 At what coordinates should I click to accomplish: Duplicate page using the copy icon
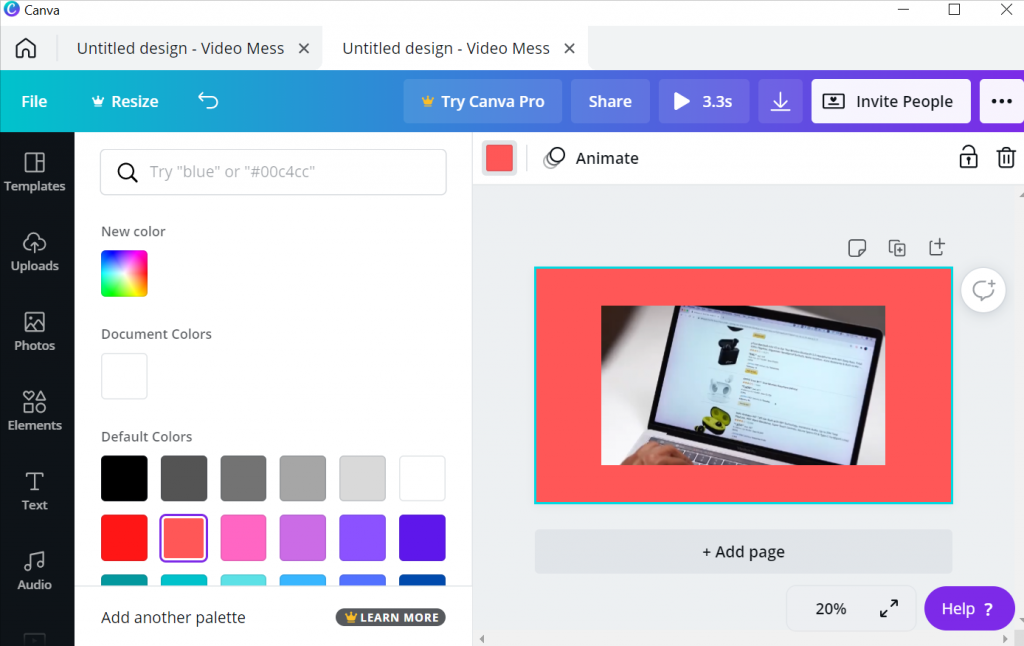(897, 248)
